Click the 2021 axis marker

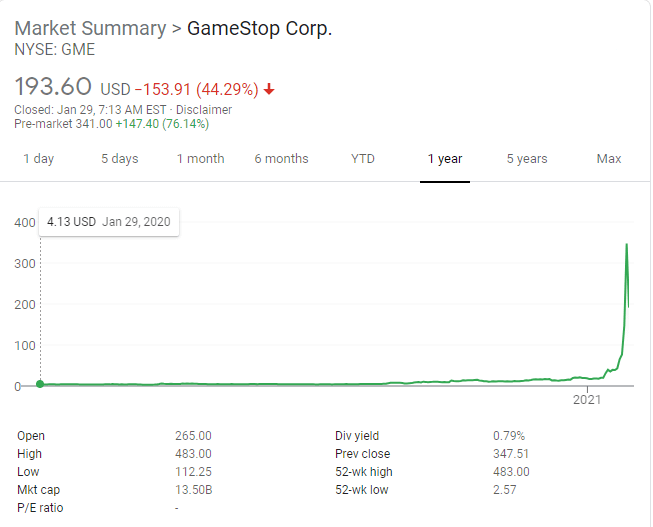[587, 400]
